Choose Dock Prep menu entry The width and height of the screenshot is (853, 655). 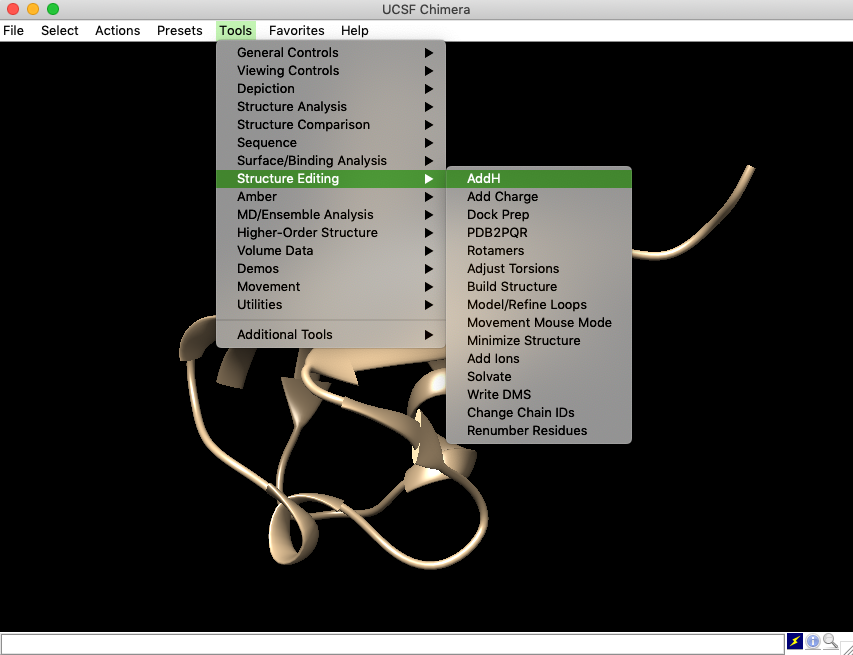tap(498, 215)
